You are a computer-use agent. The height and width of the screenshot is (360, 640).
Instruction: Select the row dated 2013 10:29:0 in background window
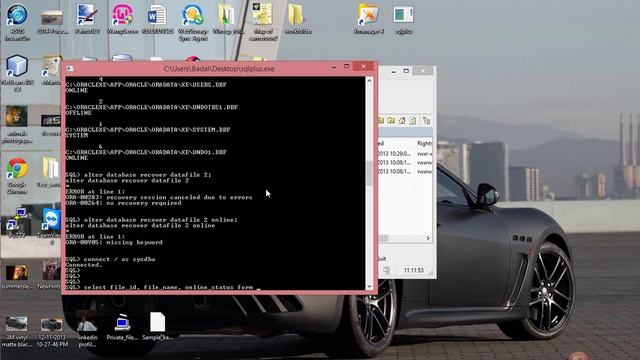pyautogui.click(x=405, y=154)
